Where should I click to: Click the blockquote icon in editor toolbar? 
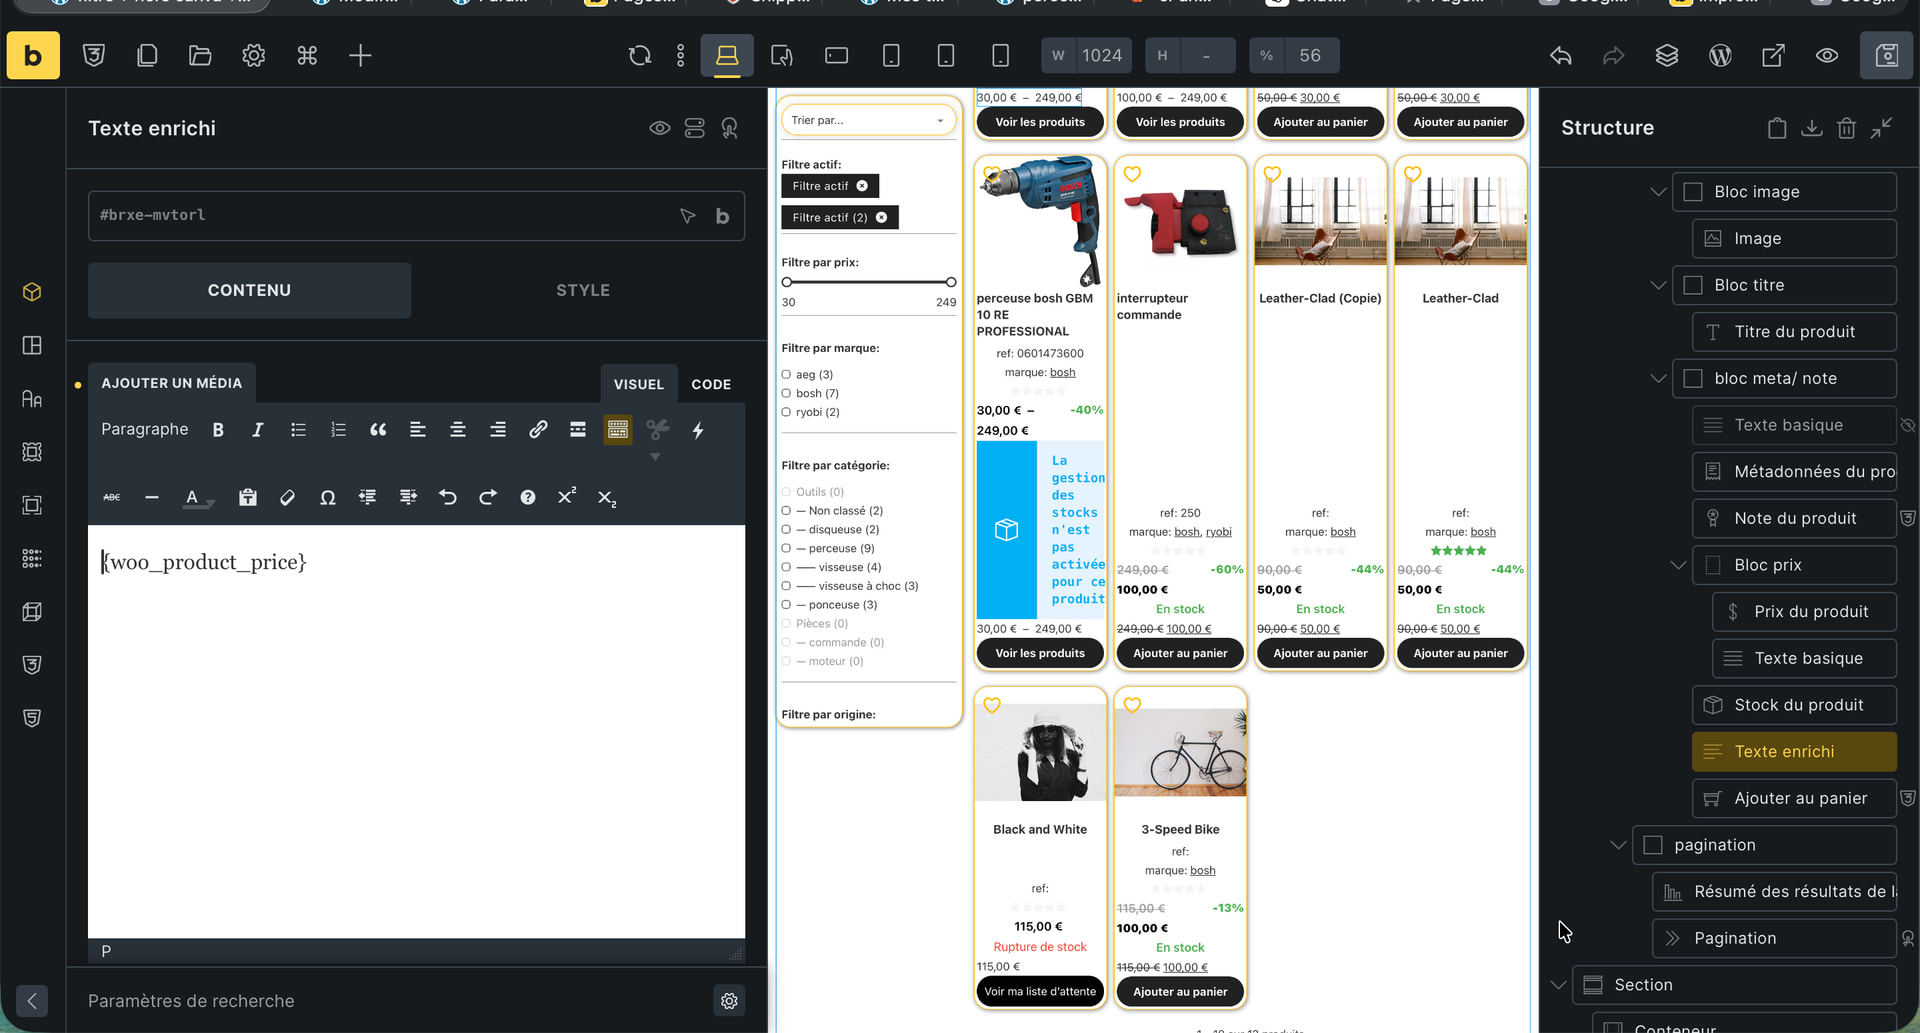point(378,430)
